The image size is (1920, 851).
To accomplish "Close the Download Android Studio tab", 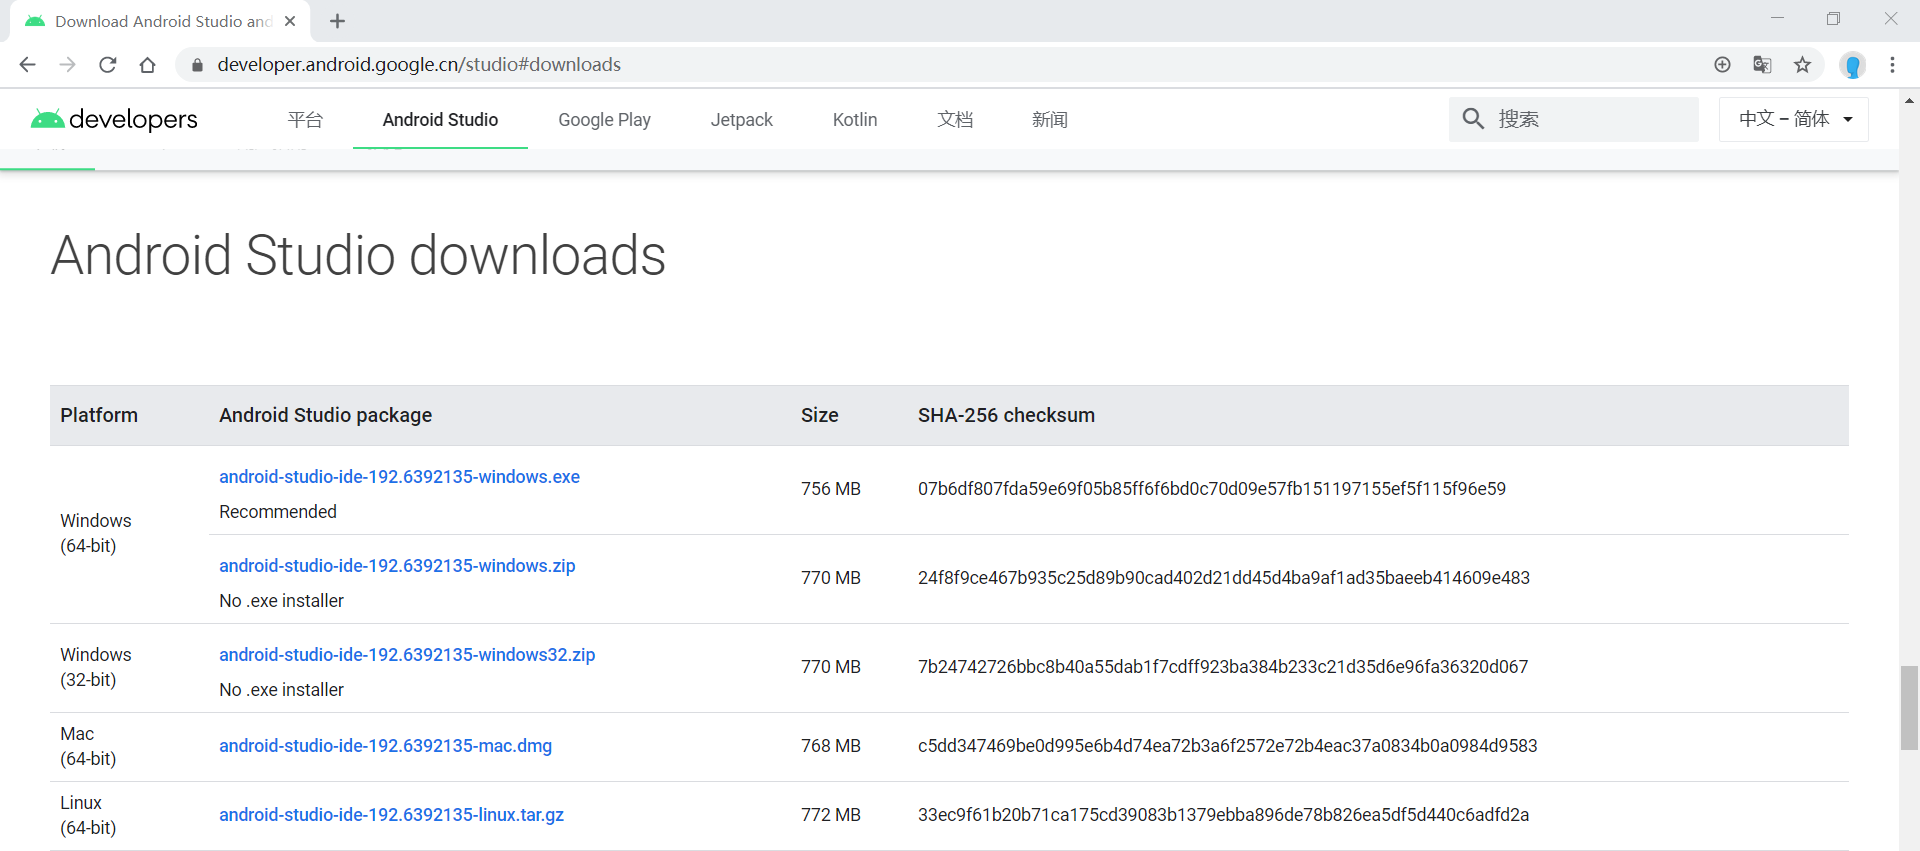I will click(x=290, y=21).
